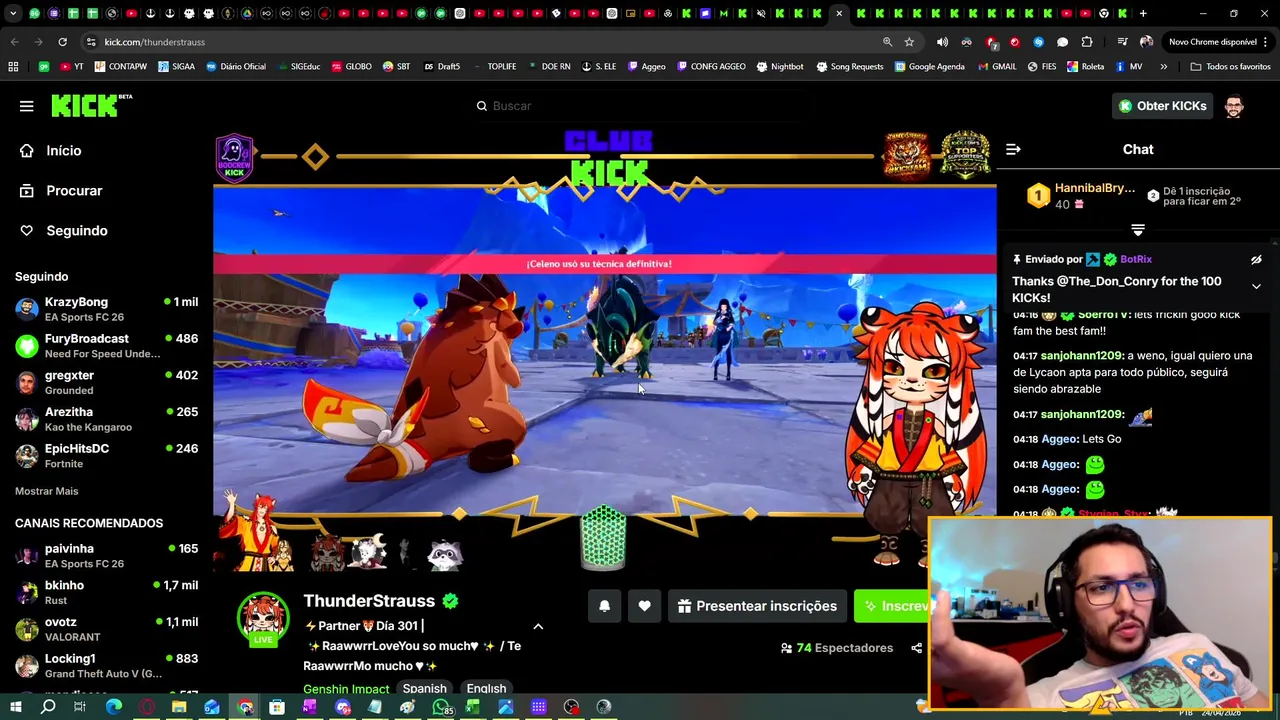Open KrazyBong channel in Seguindo list
Viewport: 1280px width, 720px height.
tap(106, 309)
